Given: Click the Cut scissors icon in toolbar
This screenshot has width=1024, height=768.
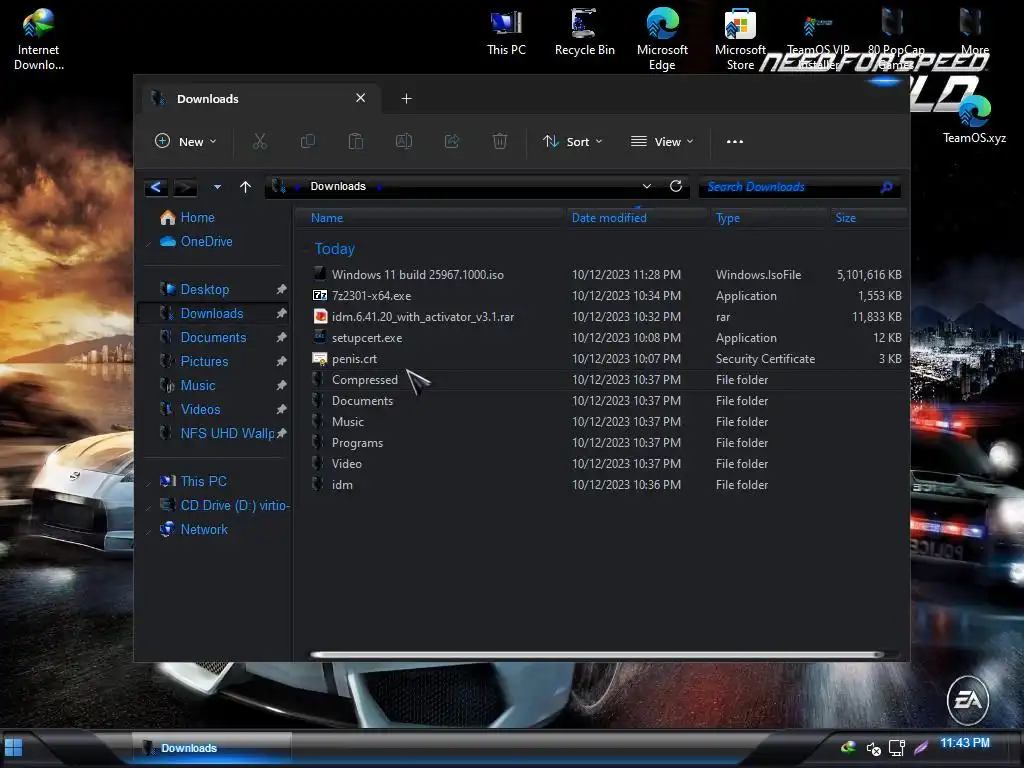Looking at the screenshot, I should (x=260, y=141).
